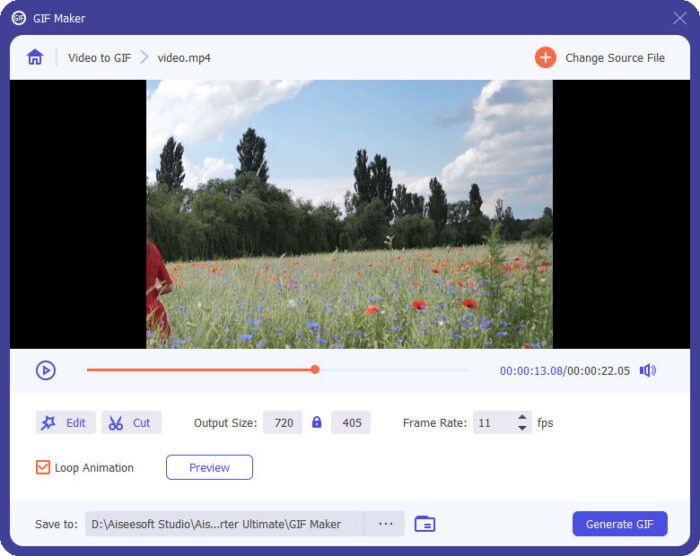Screen dimensions: 700x556
Task: Mute audio with the speaker icon
Action: pos(648,370)
